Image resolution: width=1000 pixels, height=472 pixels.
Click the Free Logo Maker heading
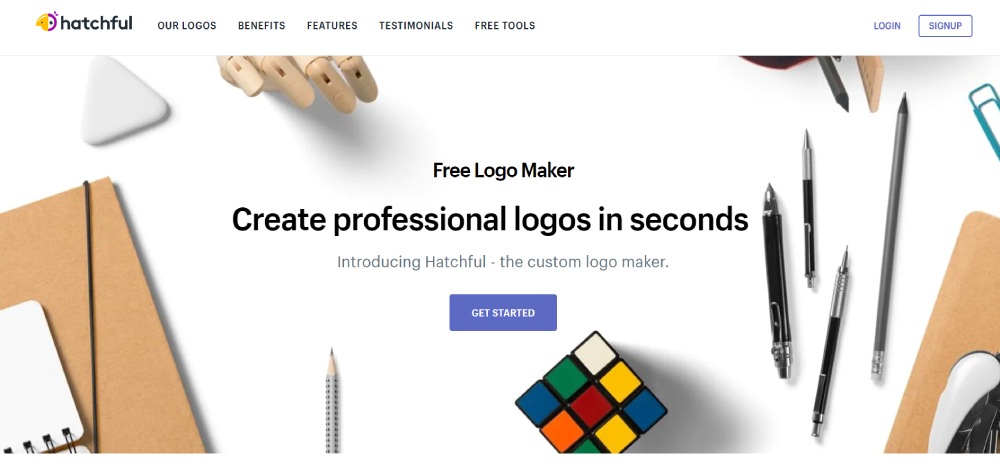(x=503, y=171)
